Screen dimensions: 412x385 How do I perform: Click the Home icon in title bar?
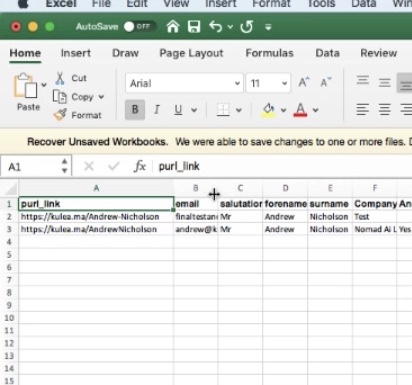173,27
